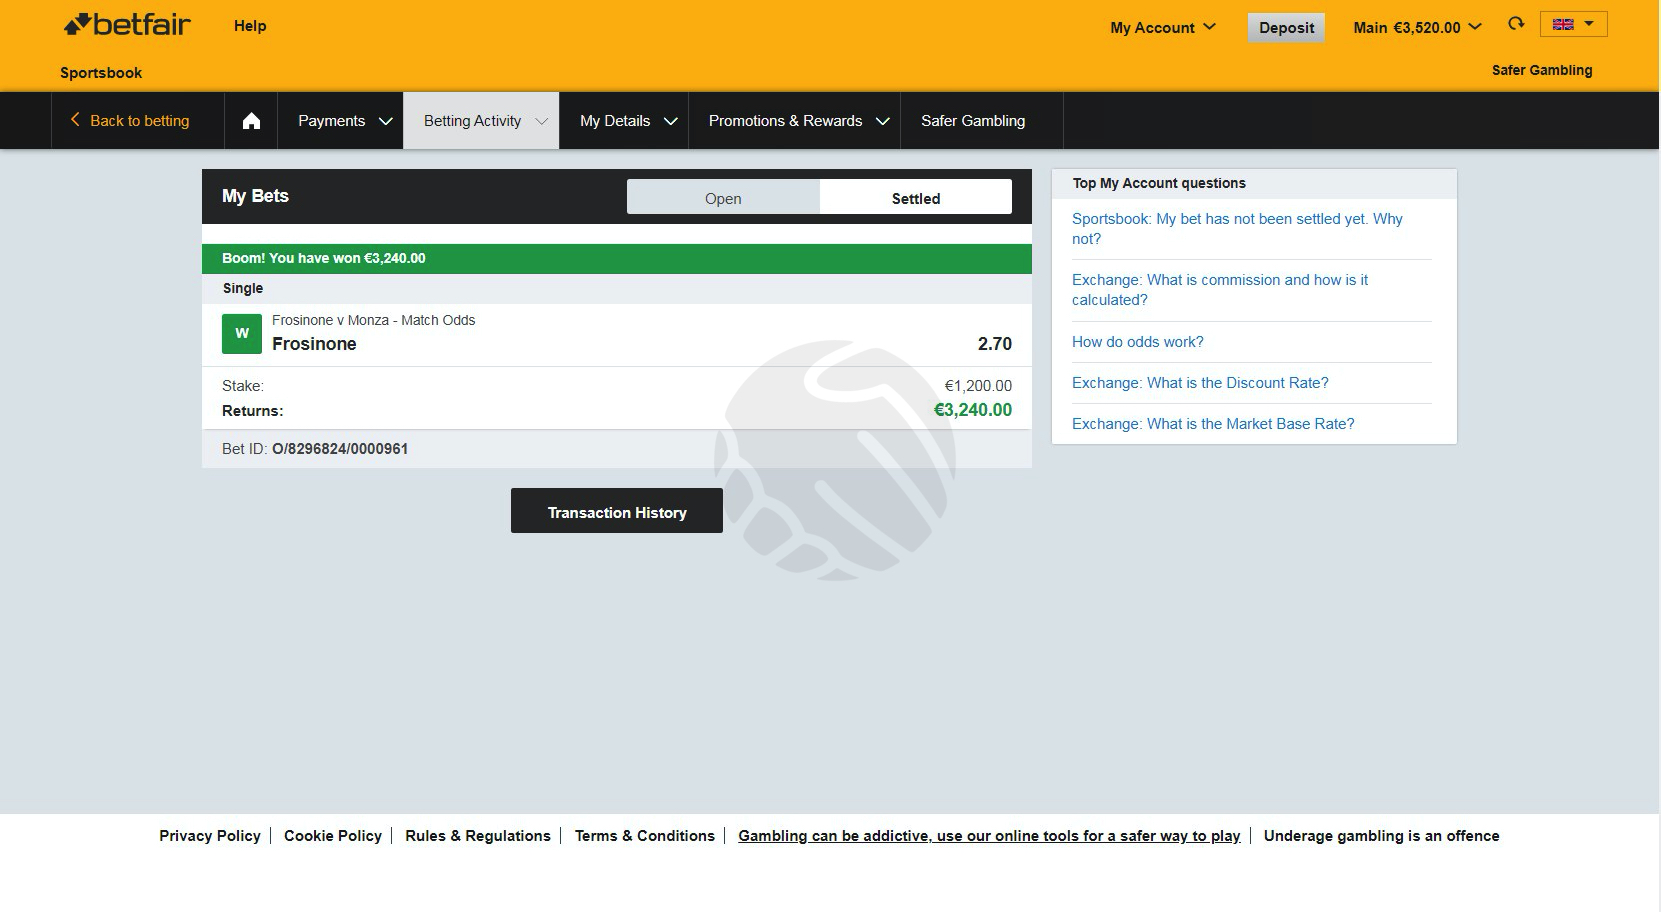The image size is (1661, 912).
Task: Click the €1,200.00 stake value
Action: coord(978,386)
